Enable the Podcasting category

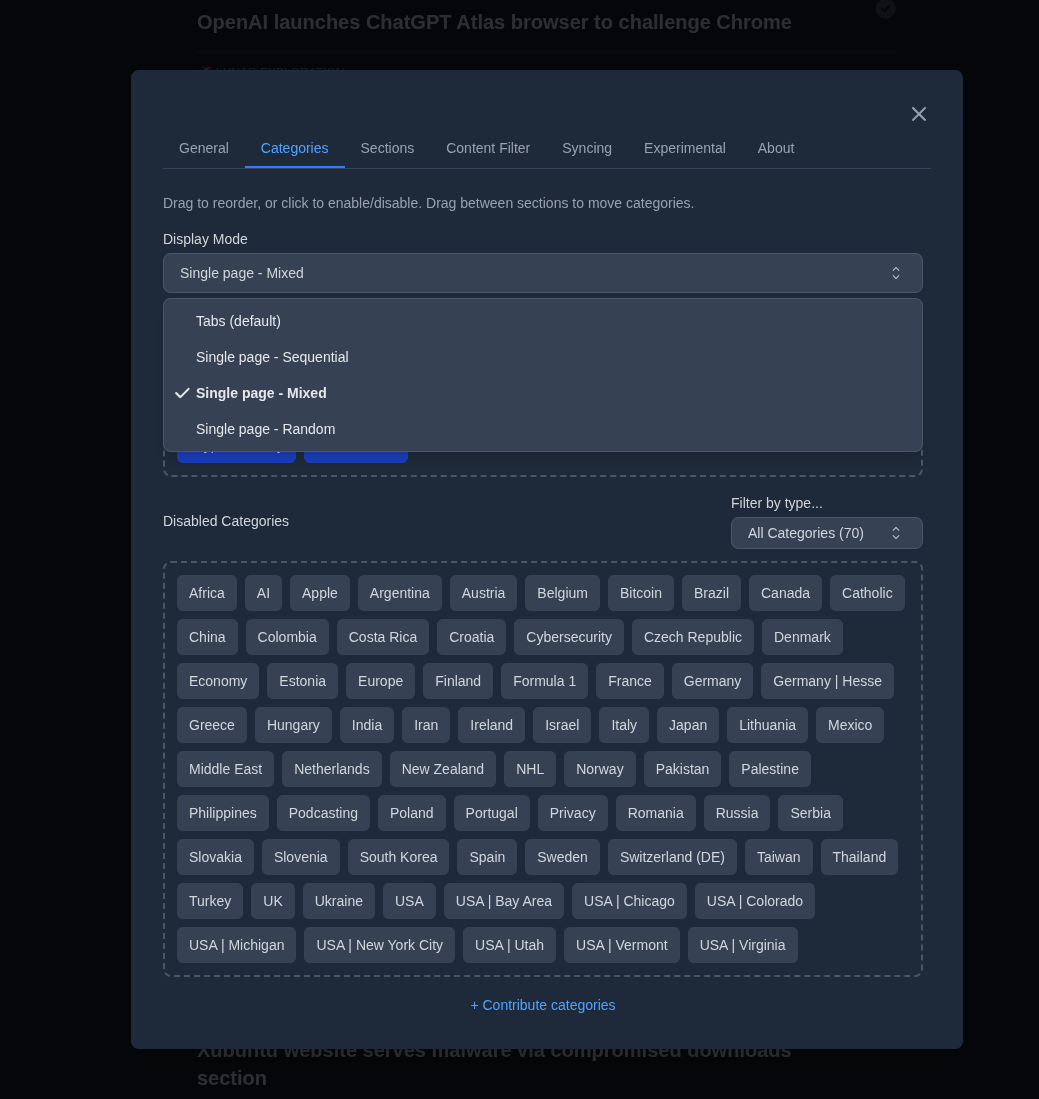pos(323,813)
